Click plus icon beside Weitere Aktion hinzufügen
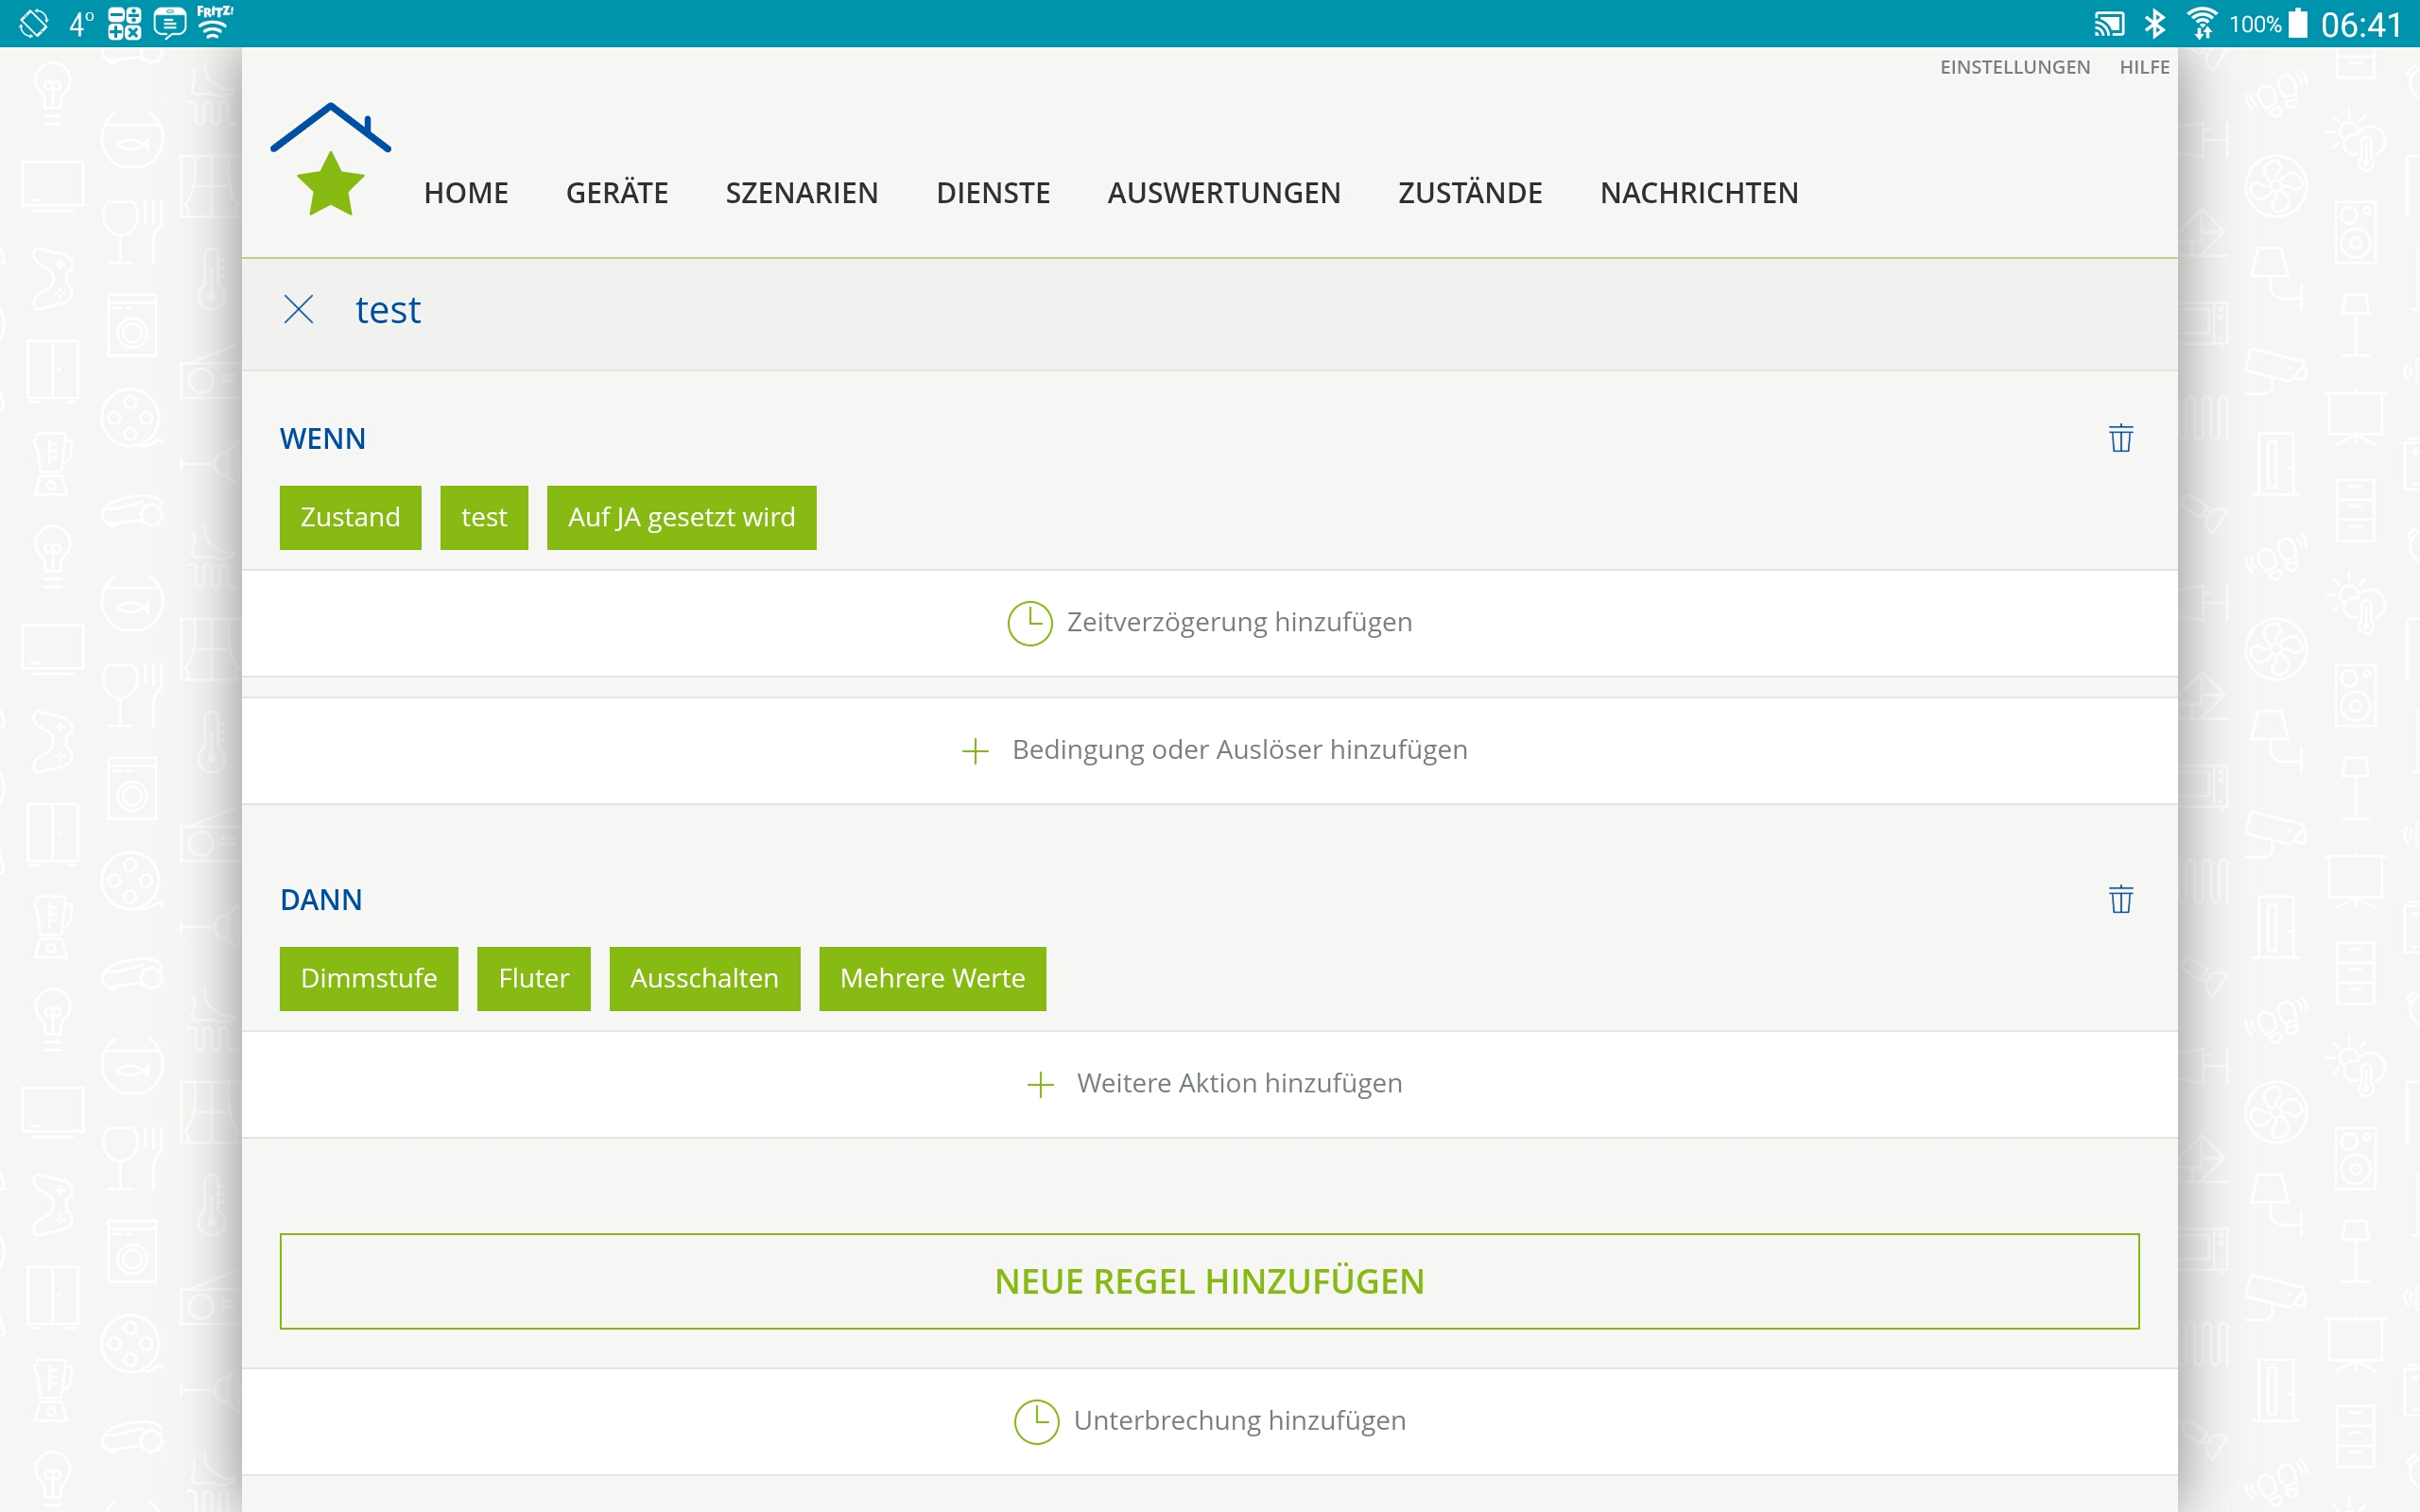 1040,1085
